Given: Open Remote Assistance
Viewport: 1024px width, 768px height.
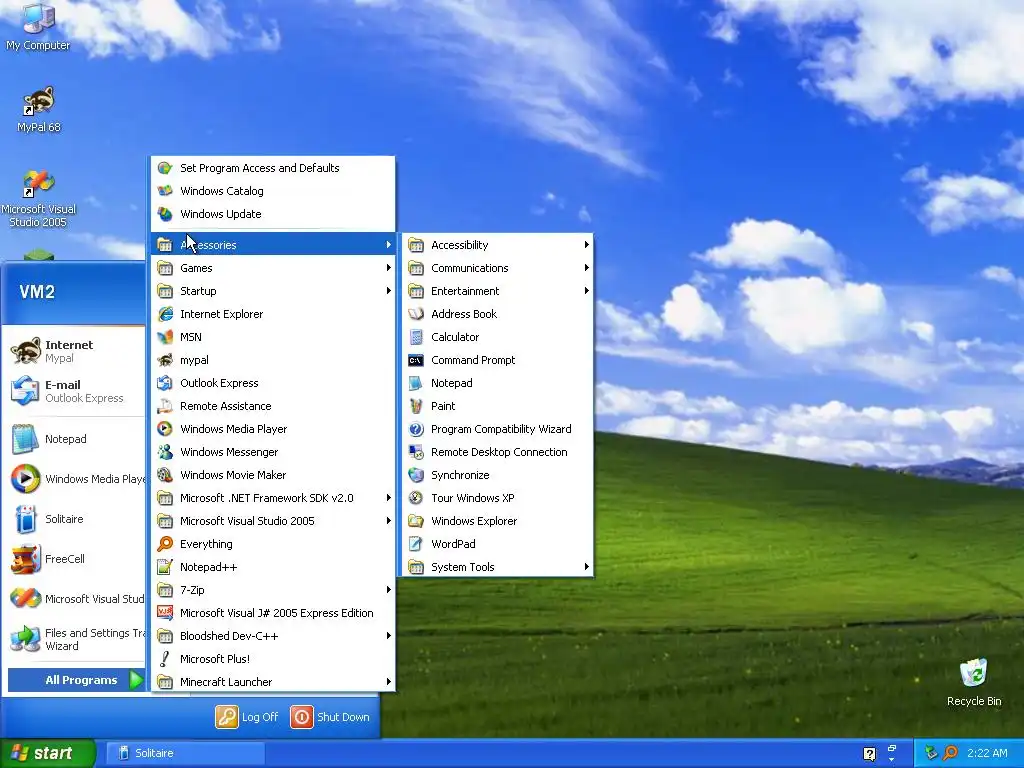Looking at the screenshot, I should click(x=273, y=406).
